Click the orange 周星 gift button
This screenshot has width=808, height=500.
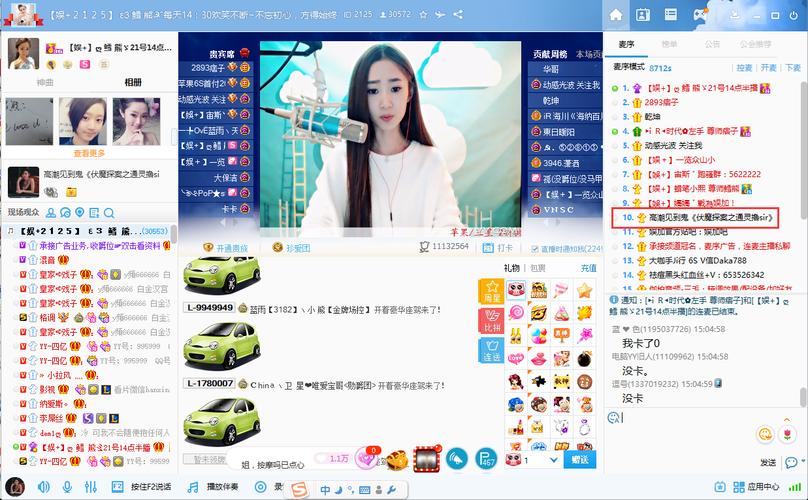[x=491, y=291]
